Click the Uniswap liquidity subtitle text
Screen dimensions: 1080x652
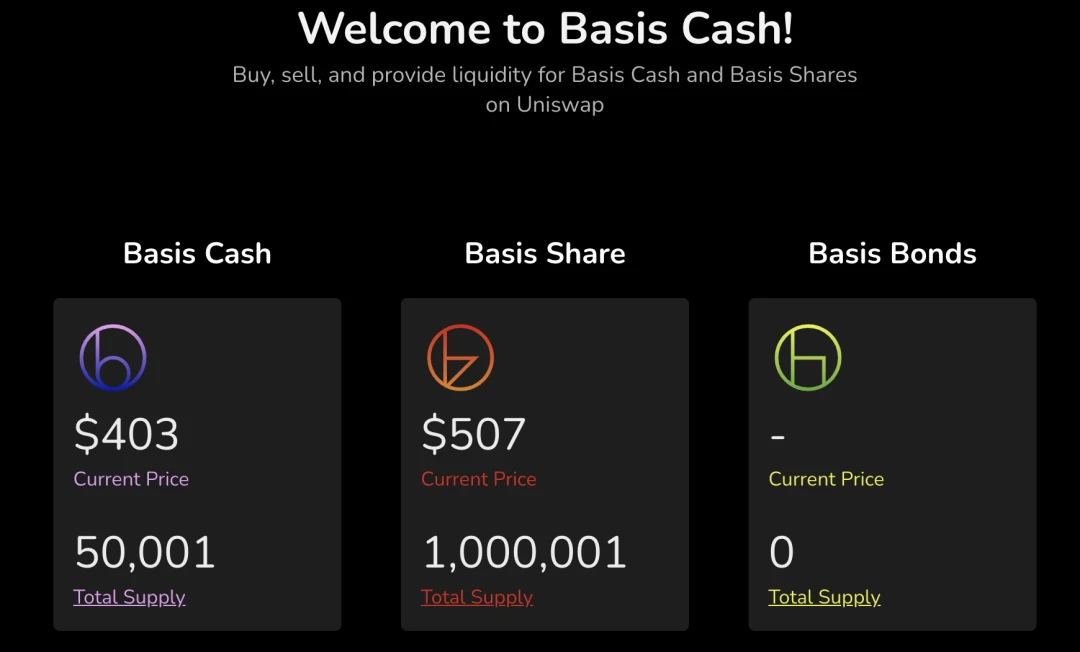[x=545, y=90]
